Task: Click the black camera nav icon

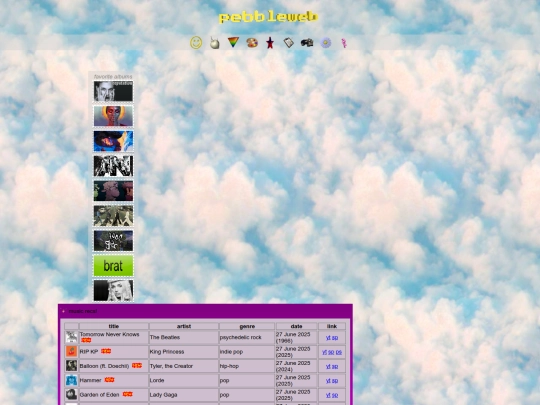Action: coord(307,43)
